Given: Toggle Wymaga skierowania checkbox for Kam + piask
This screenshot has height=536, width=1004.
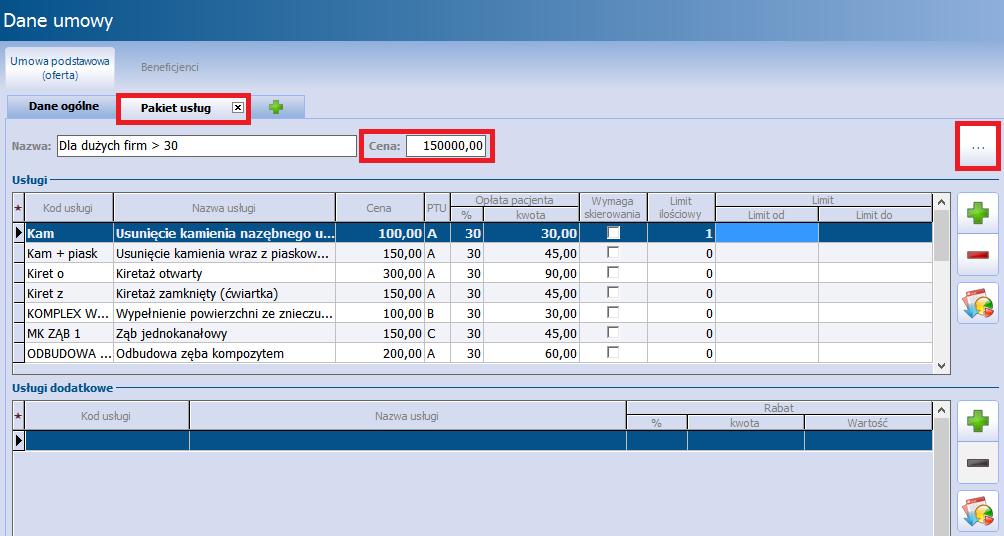Looking at the screenshot, I should click(613, 252).
